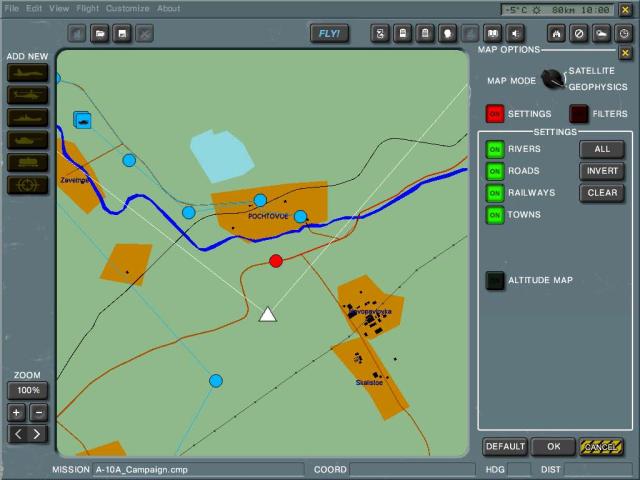Image resolution: width=640 pixels, height=480 pixels.
Task: Open the 100% zoom level selector
Action: click(x=27, y=391)
